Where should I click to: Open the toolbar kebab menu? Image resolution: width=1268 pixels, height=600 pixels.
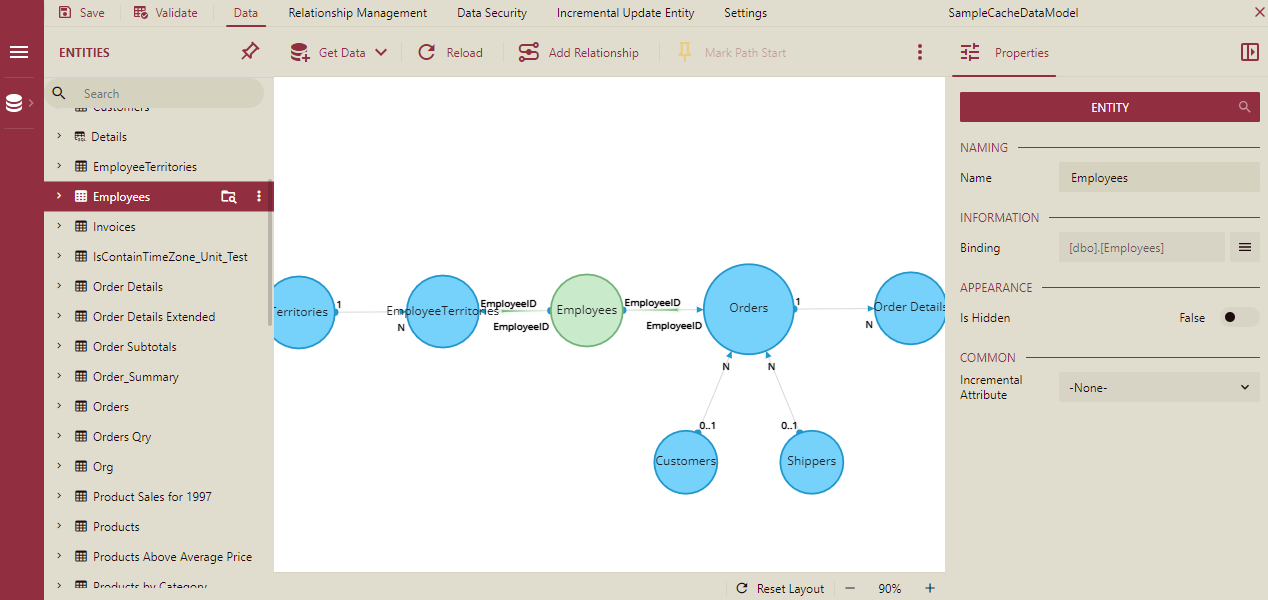point(919,52)
